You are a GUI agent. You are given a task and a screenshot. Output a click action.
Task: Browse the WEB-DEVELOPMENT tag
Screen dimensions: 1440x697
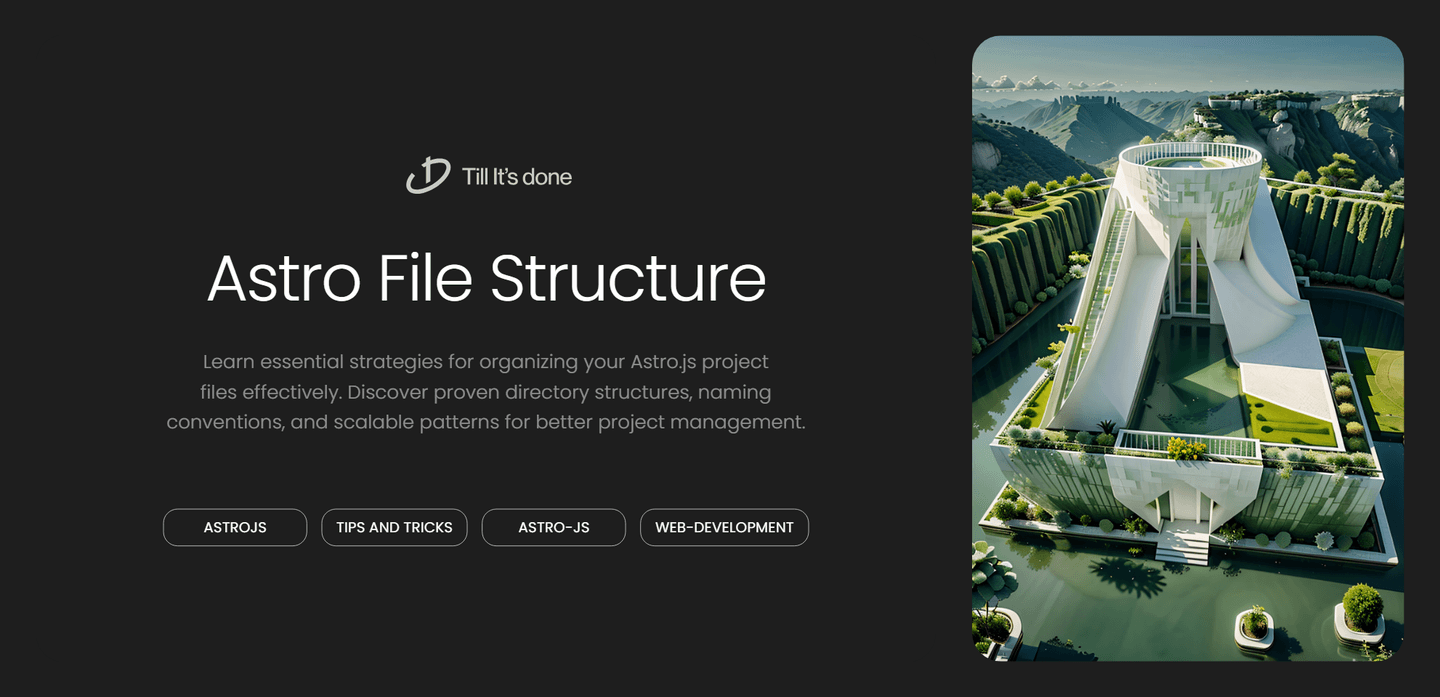[724, 527]
